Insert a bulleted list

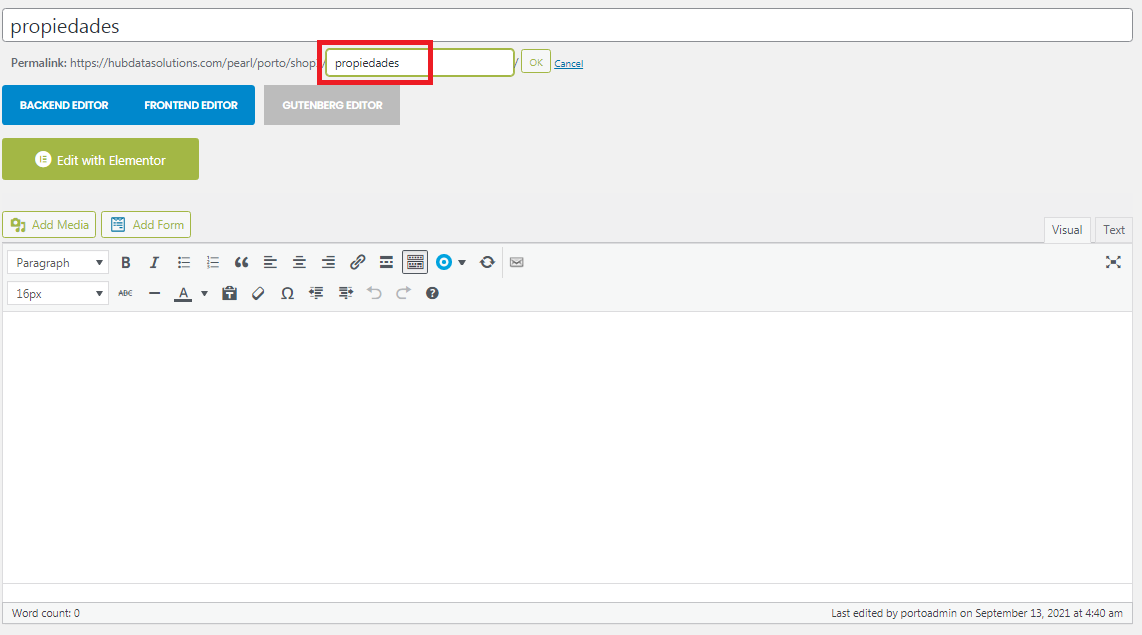click(184, 262)
